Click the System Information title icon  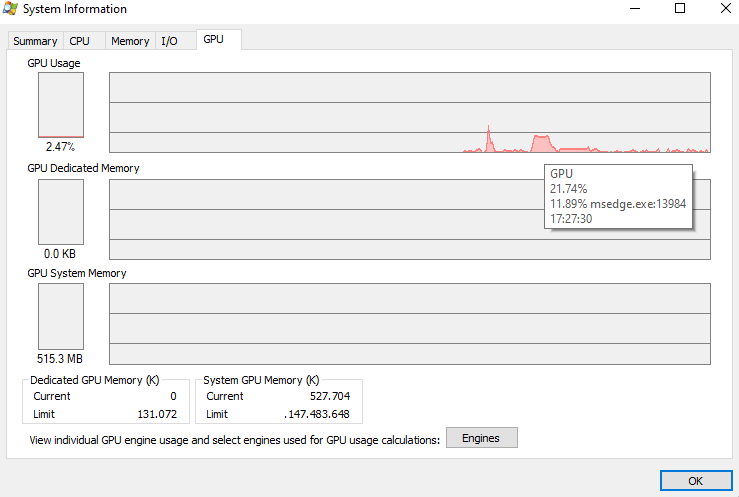coord(10,8)
